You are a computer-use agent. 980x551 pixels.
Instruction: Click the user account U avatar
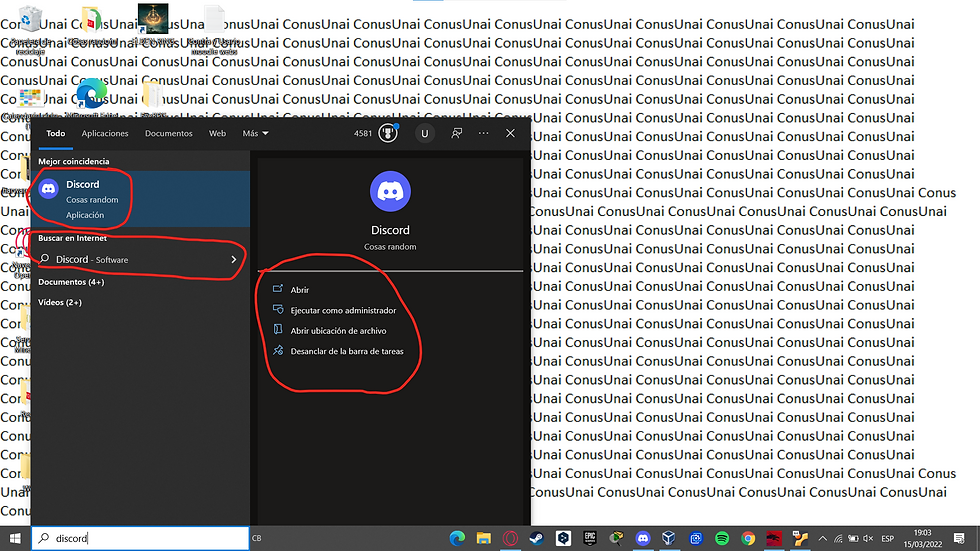(x=424, y=133)
